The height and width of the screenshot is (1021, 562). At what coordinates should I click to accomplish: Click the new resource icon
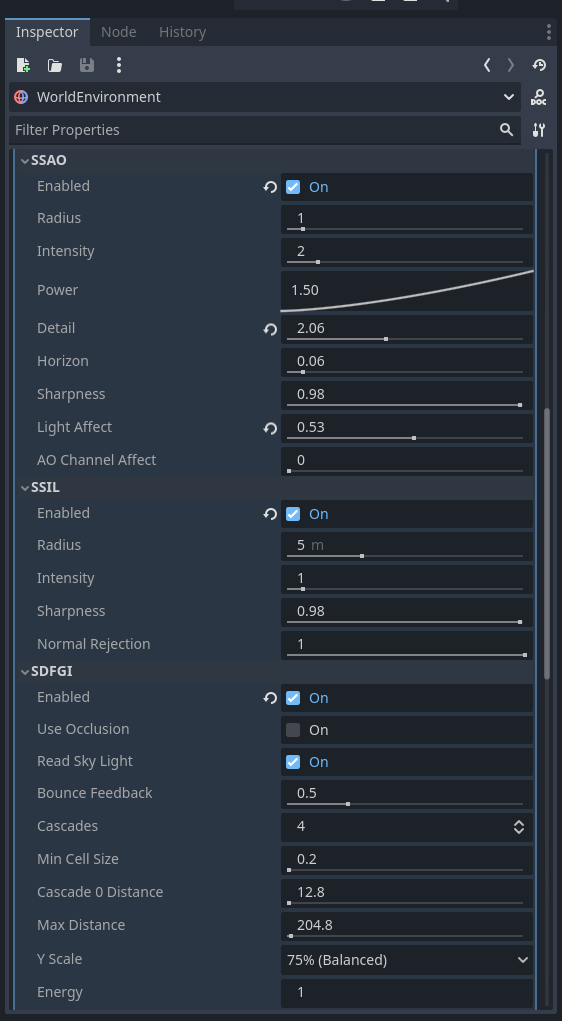pyautogui.click(x=23, y=64)
